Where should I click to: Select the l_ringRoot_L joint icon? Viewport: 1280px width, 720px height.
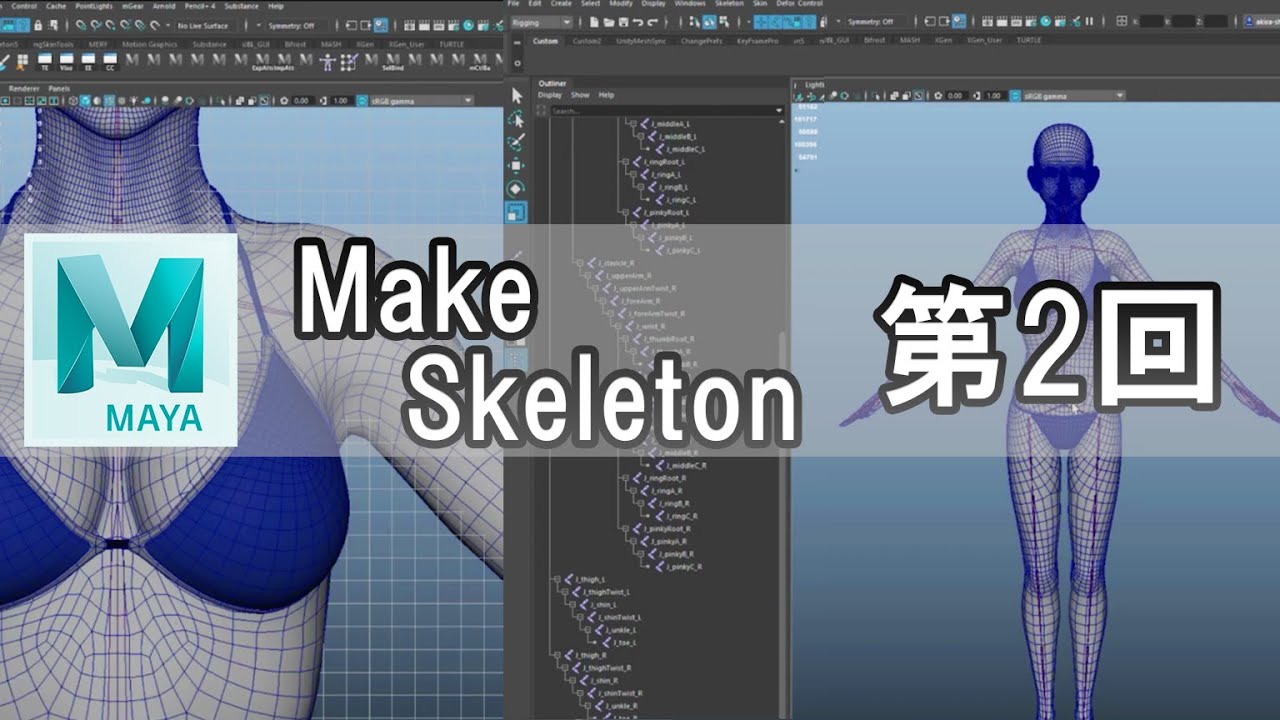[x=637, y=162]
